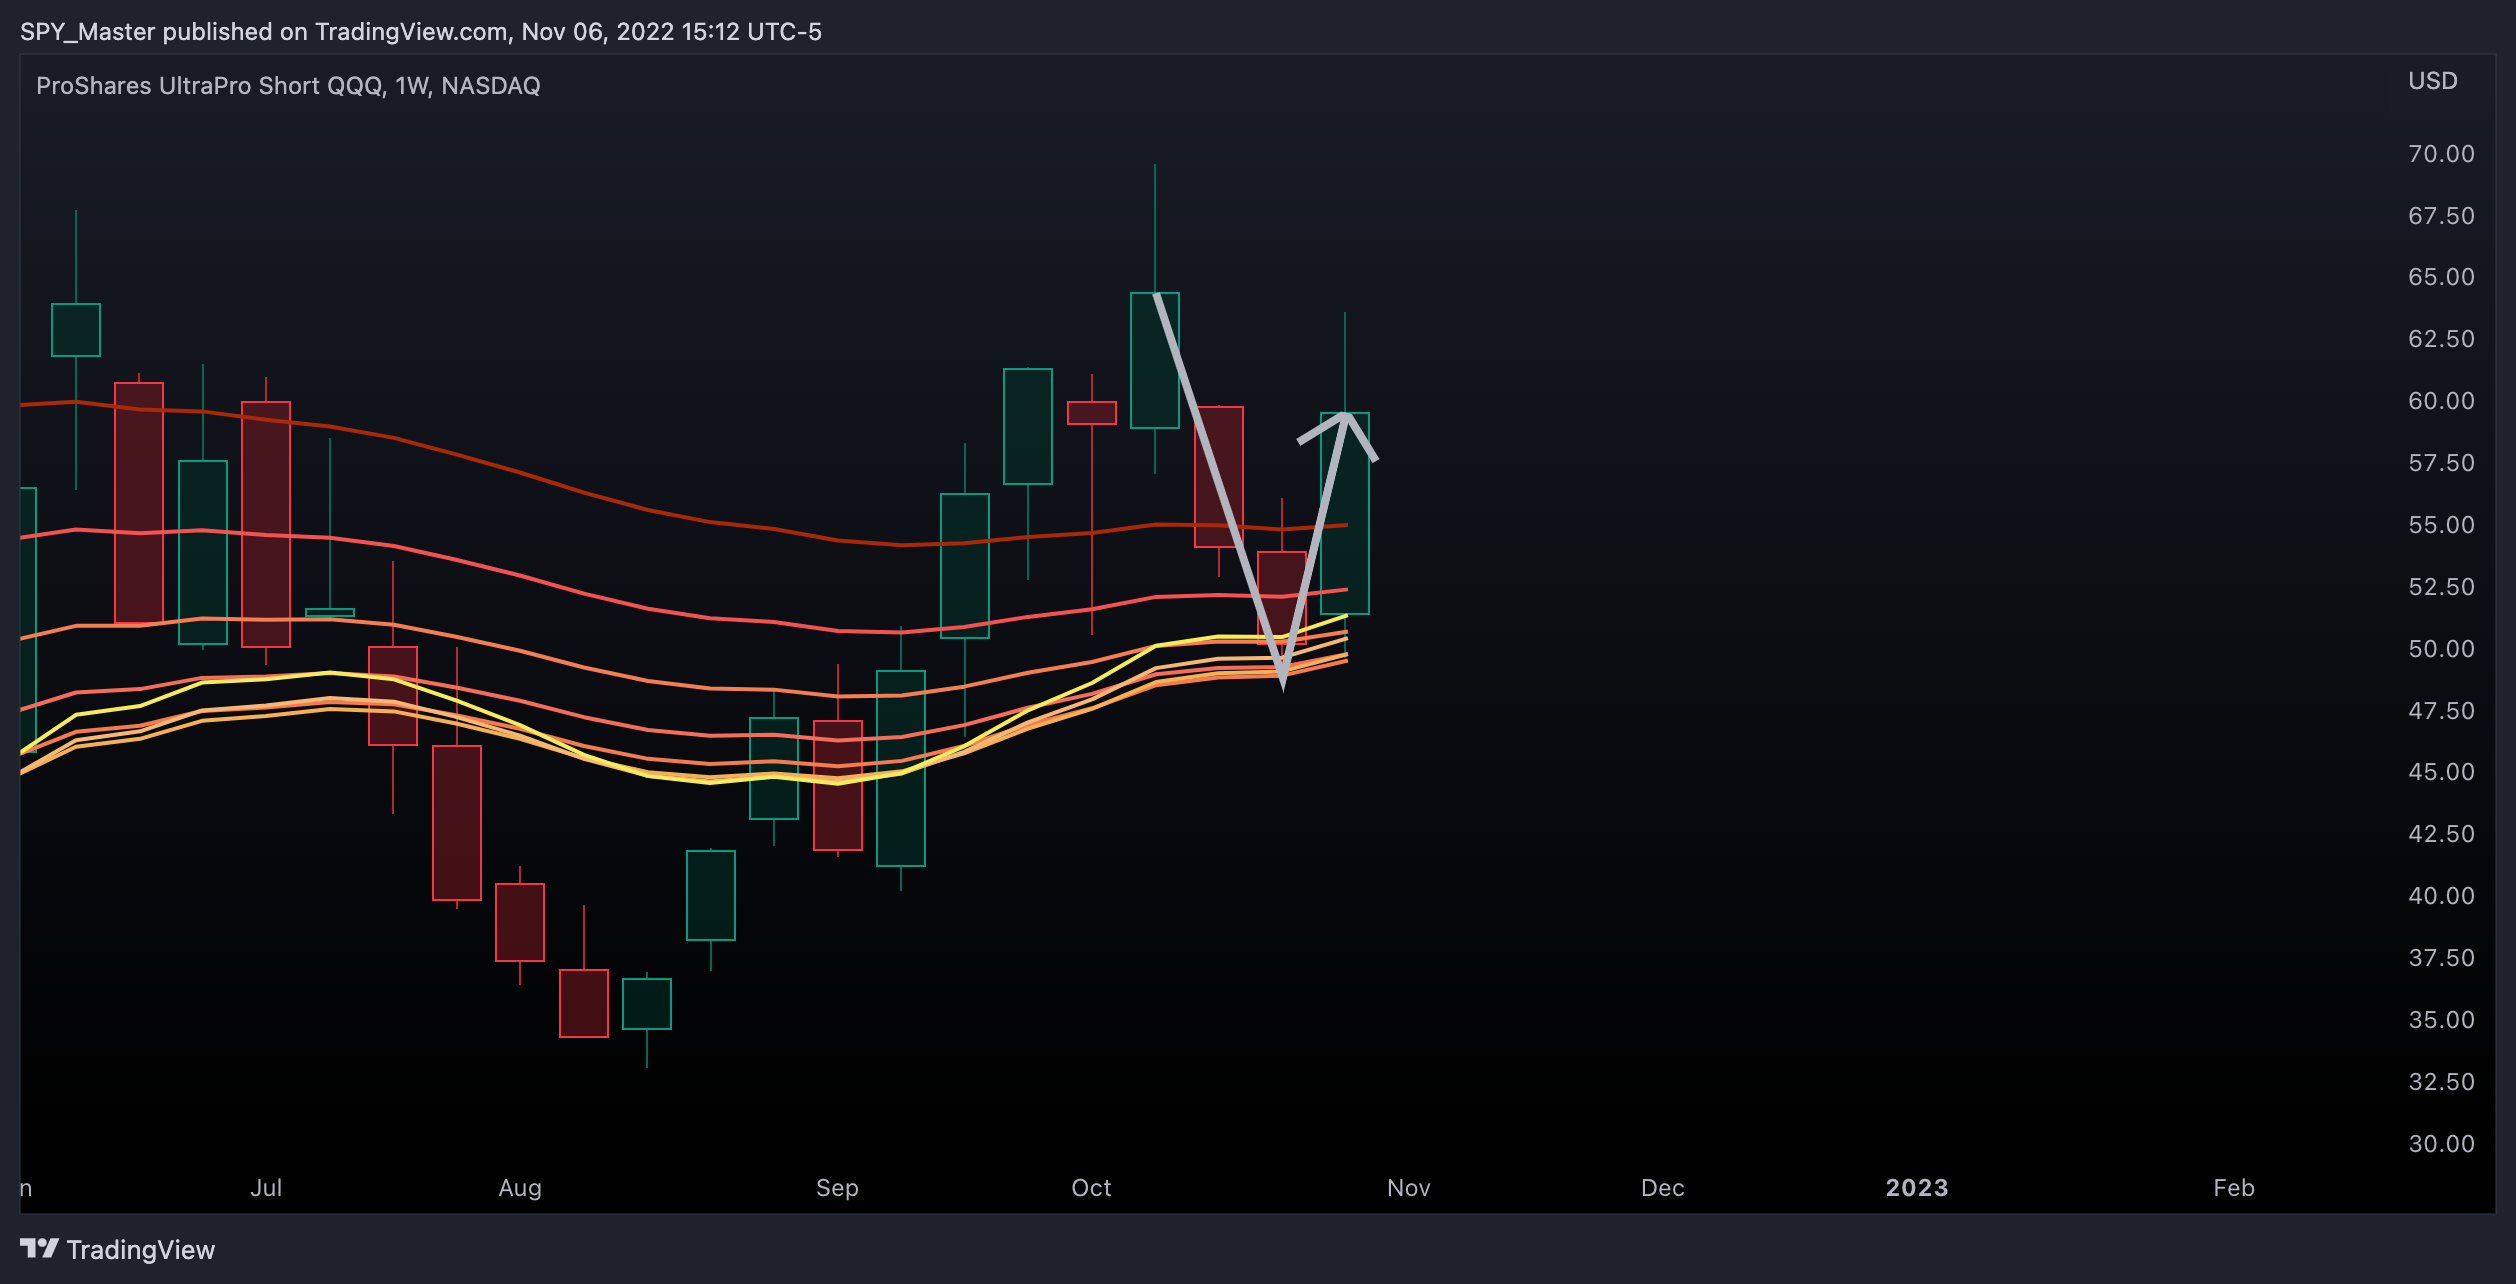Click the latest green candle near 60.00

click(1345, 513)
